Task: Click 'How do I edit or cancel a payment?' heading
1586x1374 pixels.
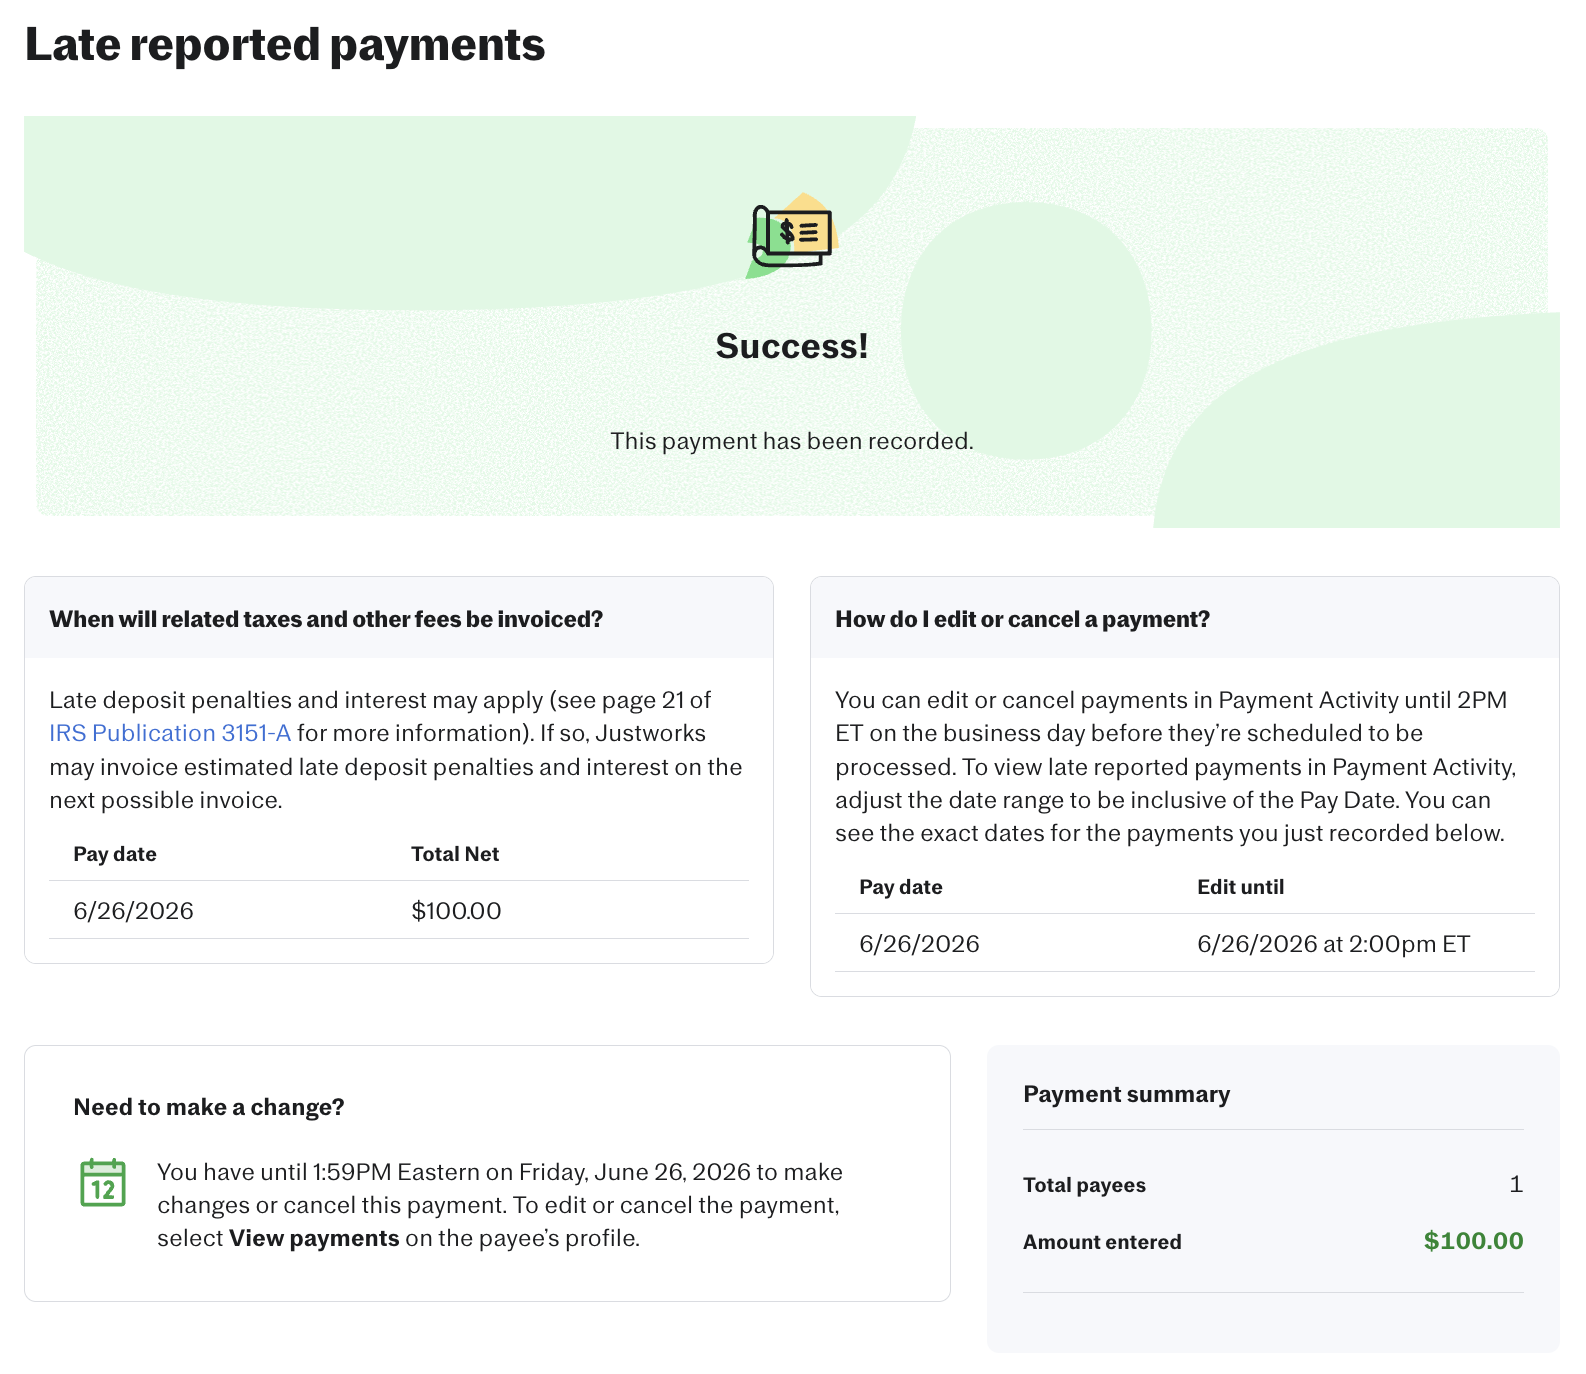Action: click(x=1022, y=619)
